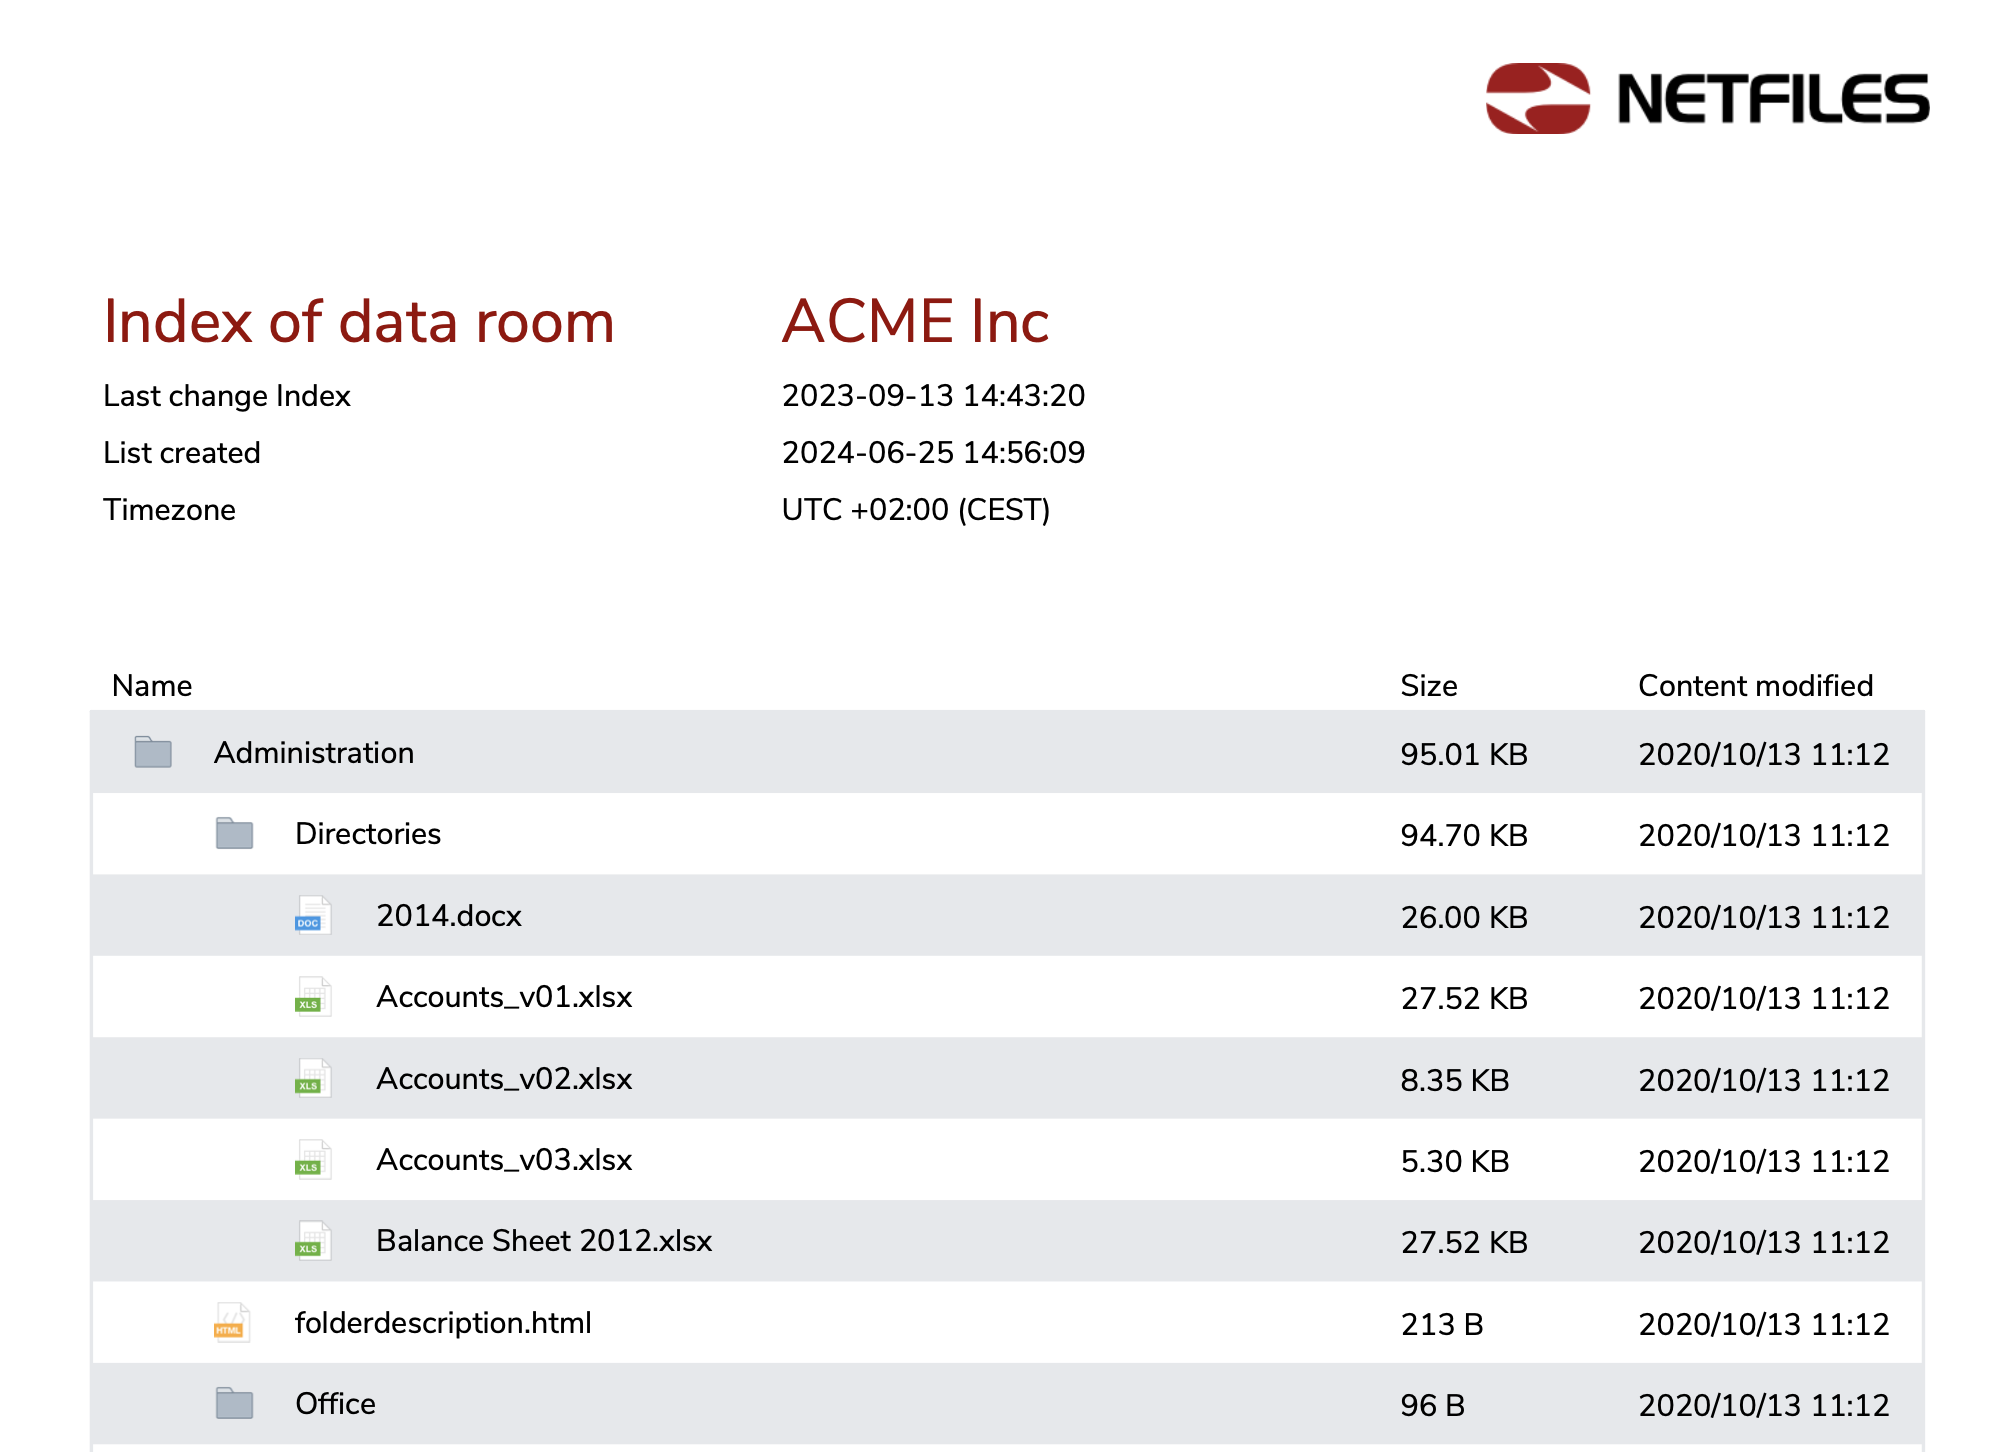Viewport: 2002px width, 1452px height.
Task: Open the Administration folder name
Action: click(314, 753)
